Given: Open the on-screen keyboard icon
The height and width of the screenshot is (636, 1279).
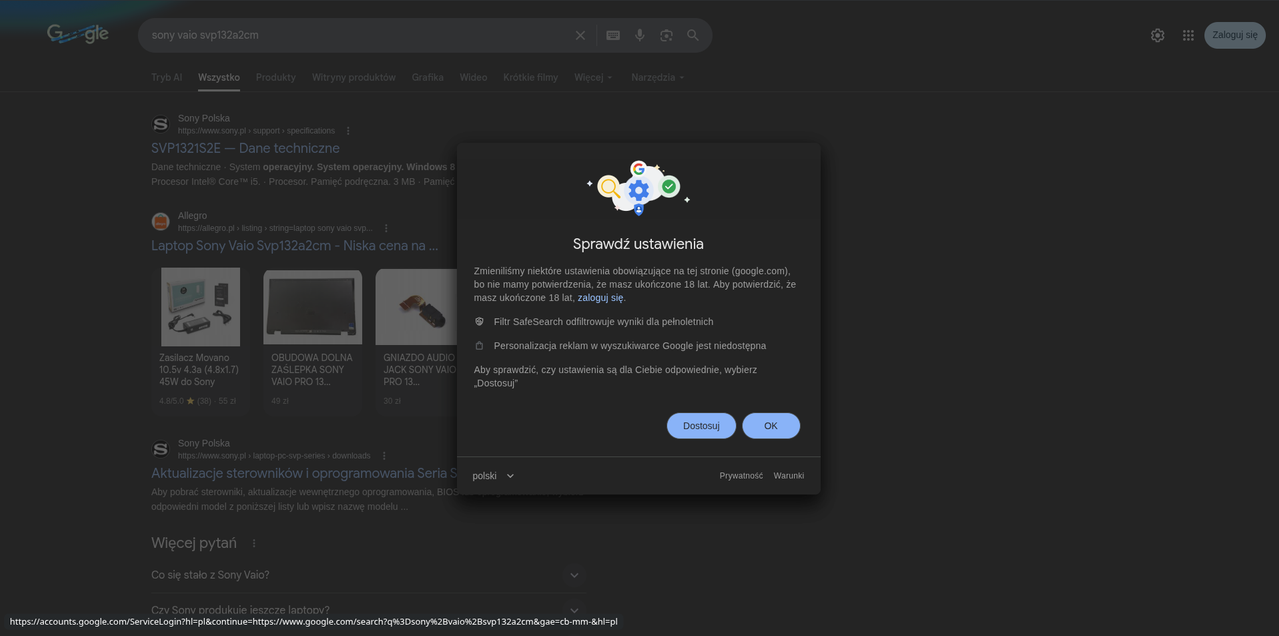Looking at the screenshot, I should click(x=613, y=35).
